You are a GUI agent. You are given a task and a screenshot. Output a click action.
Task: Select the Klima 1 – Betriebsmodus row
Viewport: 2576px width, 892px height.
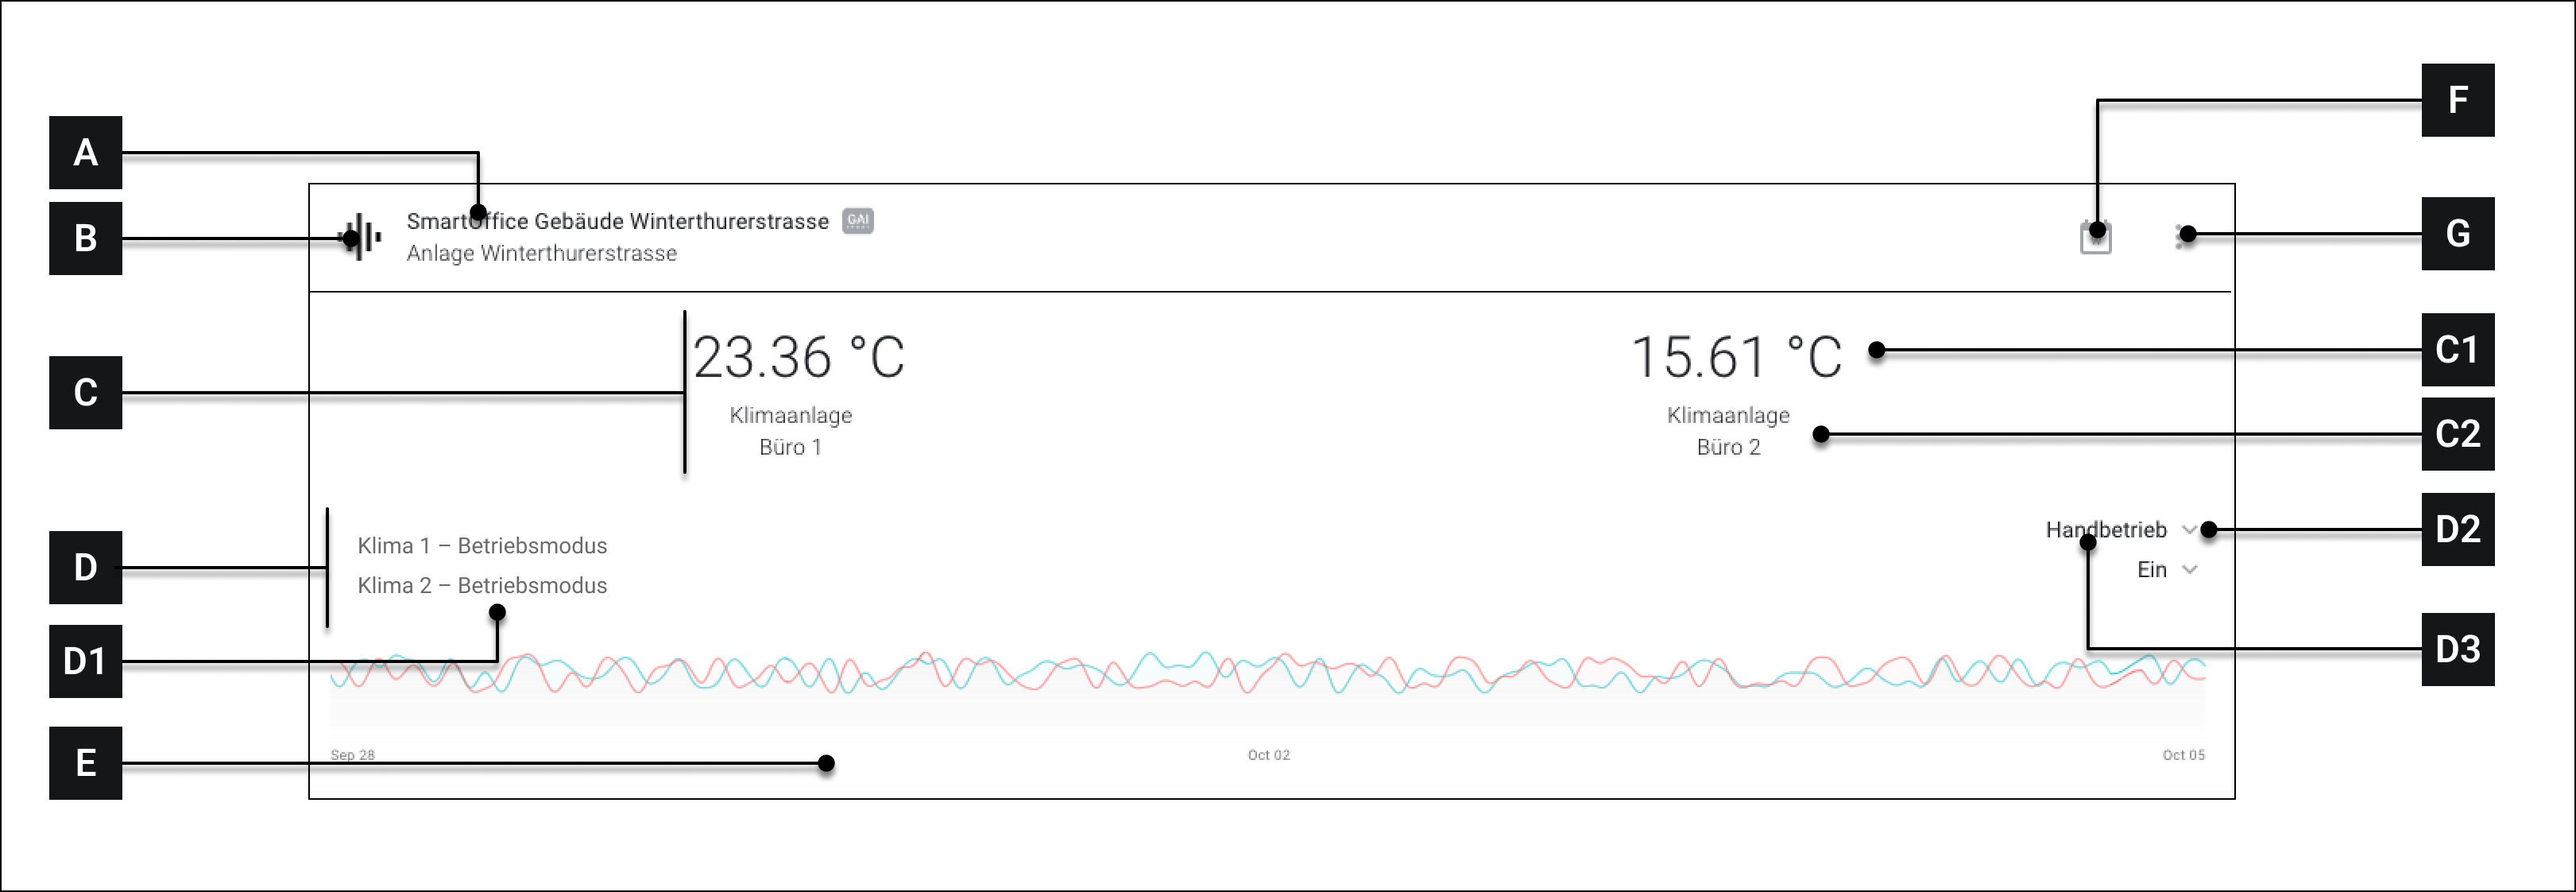coord(482,546)
